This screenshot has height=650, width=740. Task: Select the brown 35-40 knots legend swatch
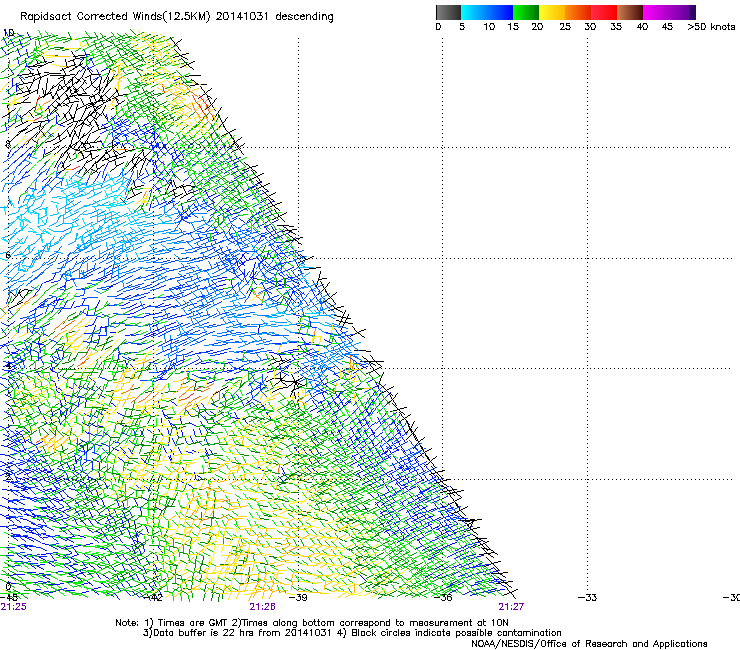[x=630, y=12]
